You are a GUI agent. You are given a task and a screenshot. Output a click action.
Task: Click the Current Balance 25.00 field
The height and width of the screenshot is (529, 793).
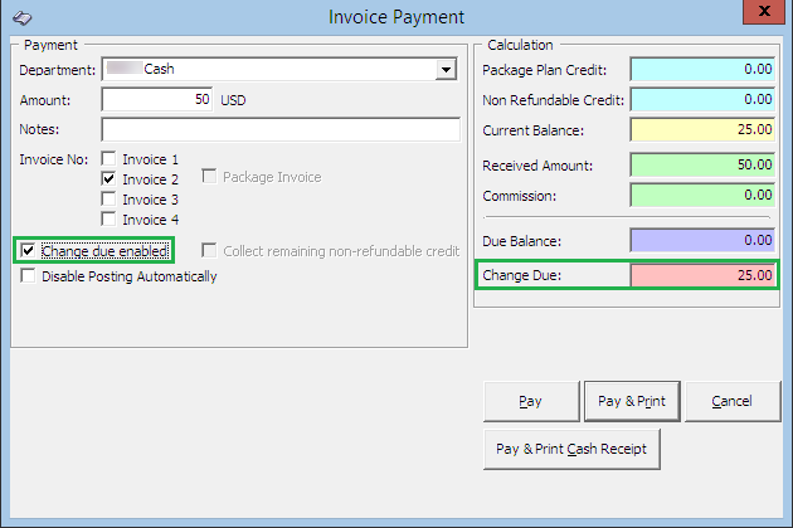click(702, 129)
